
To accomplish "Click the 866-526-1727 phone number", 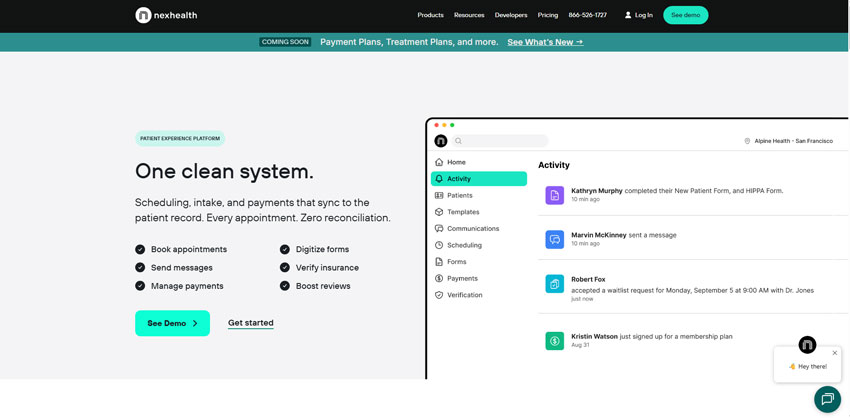I will 588,15.
